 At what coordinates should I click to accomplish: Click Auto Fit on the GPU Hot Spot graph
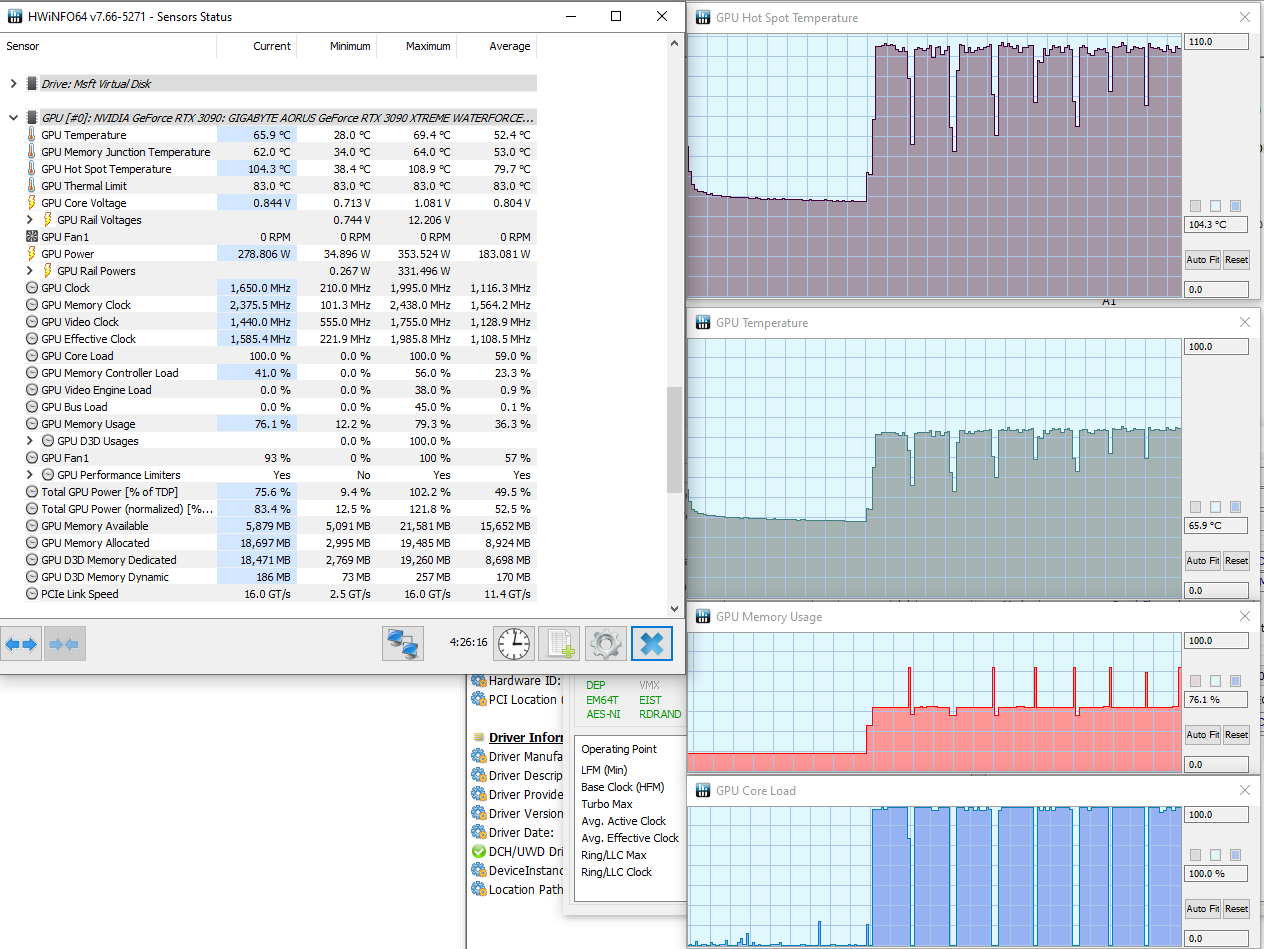pos(1202,259)
